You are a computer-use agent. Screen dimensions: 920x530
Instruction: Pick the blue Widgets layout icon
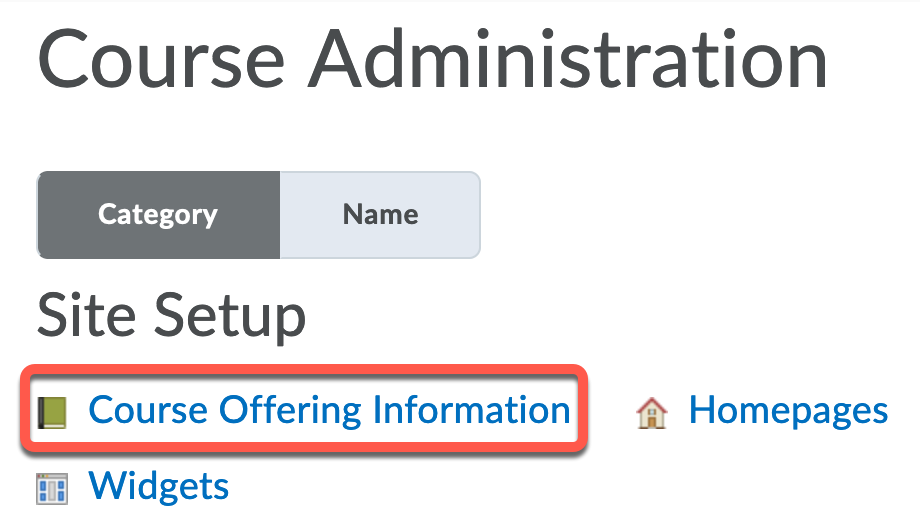pyautogui.click(x=52, y=488)
